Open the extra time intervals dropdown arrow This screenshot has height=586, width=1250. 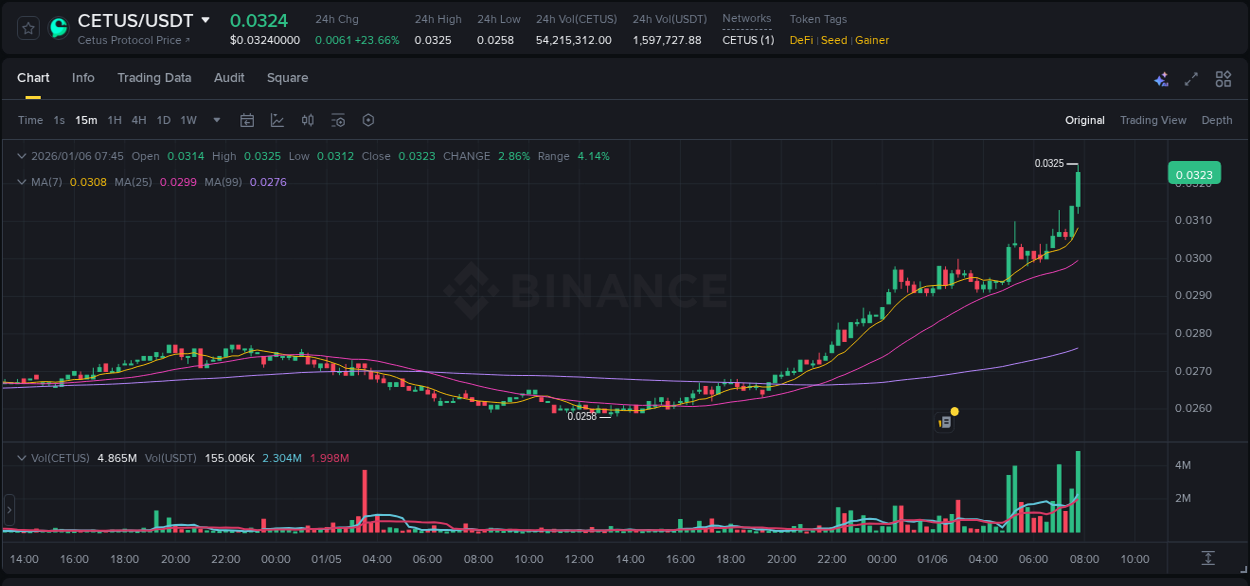(216, 120)
